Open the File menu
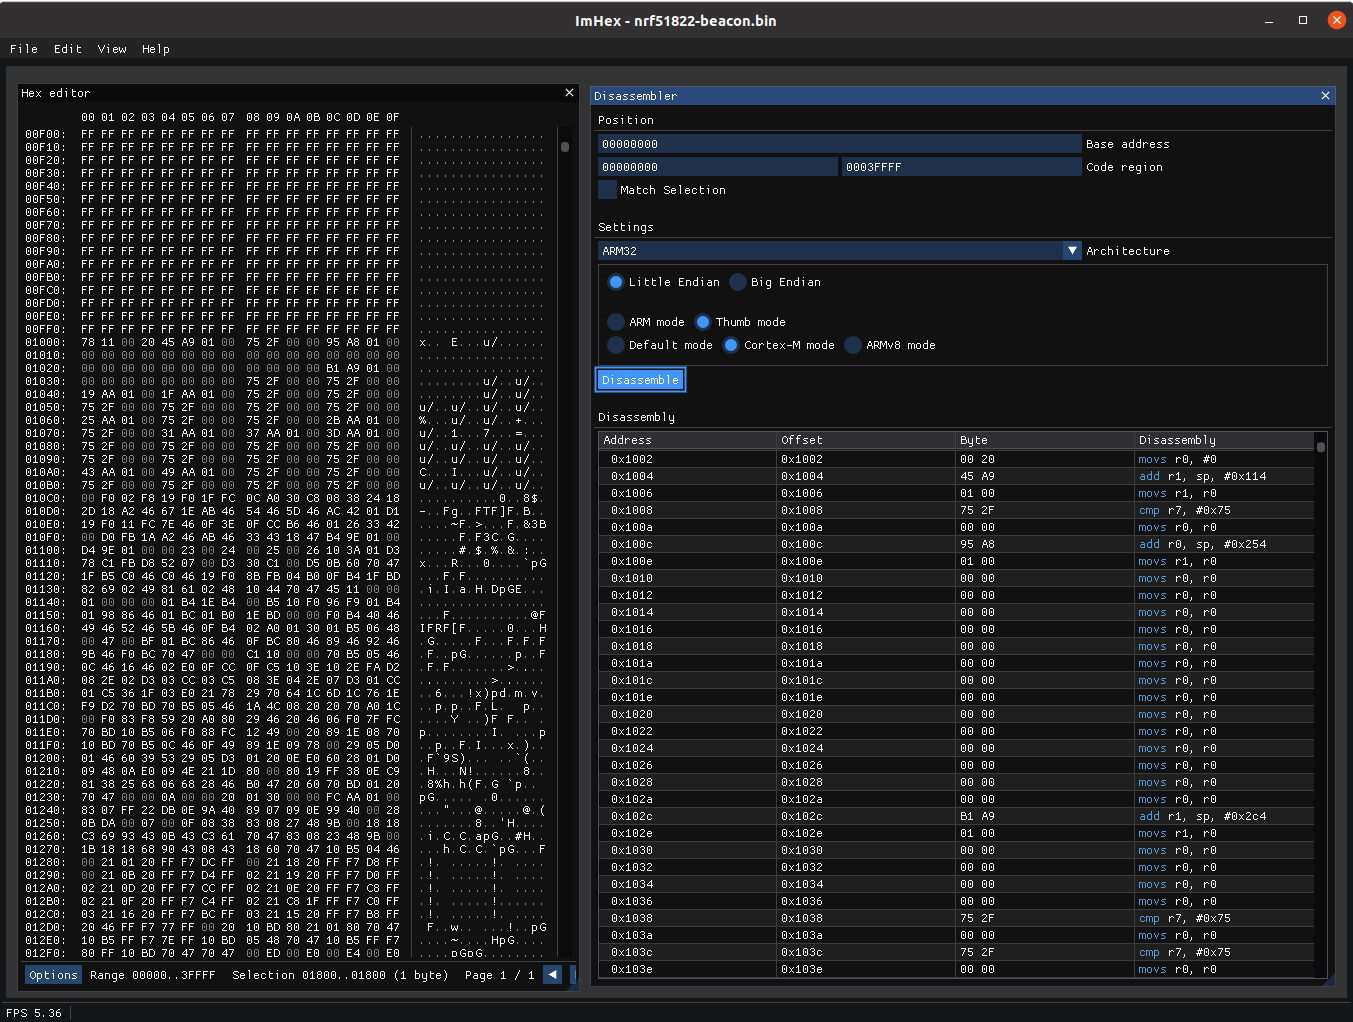Image resolution: width=1353 pixels, height=1022 pixels. coord(24,49)
